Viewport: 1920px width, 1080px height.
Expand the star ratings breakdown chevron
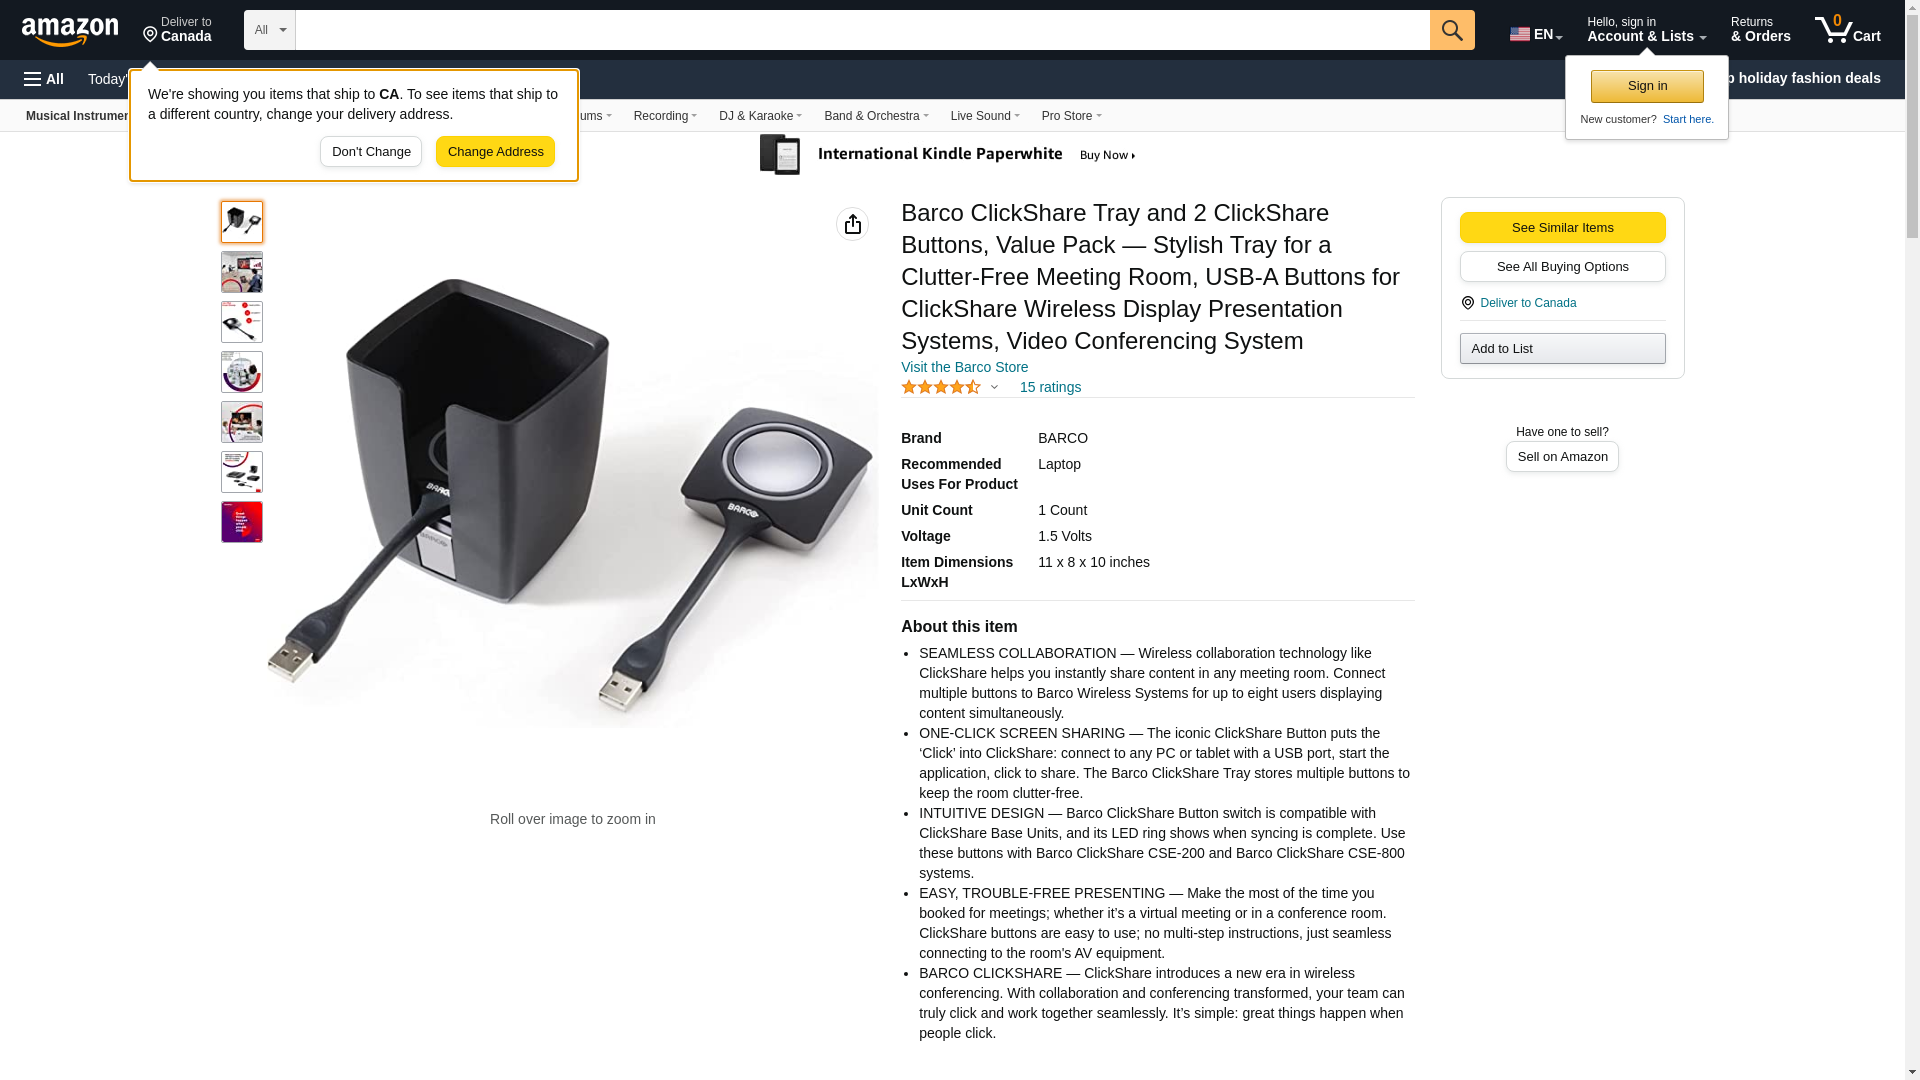click(994, 388)
